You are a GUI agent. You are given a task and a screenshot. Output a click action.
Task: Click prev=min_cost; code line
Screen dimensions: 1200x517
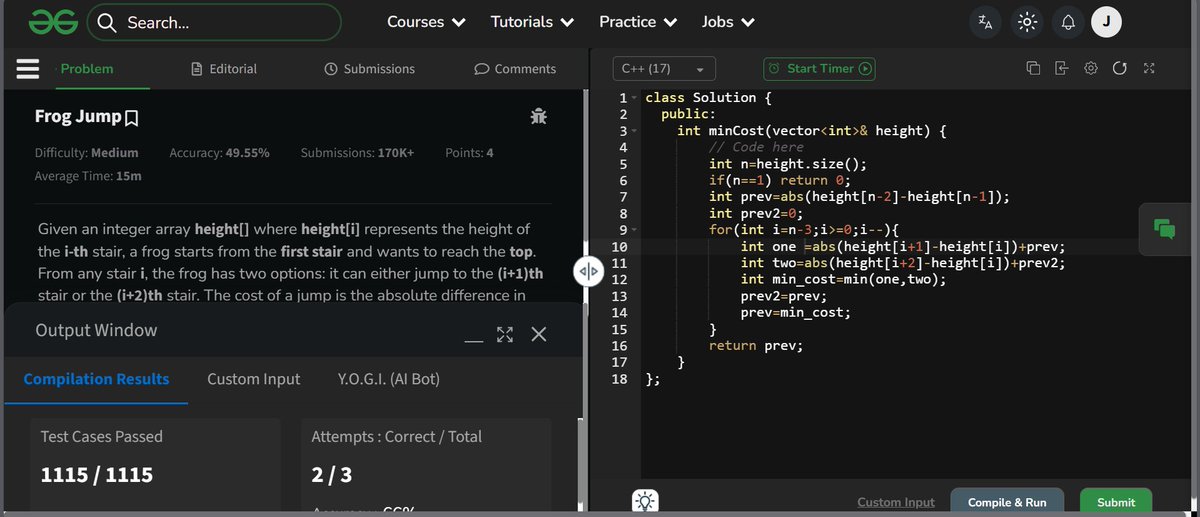point(796,312)
